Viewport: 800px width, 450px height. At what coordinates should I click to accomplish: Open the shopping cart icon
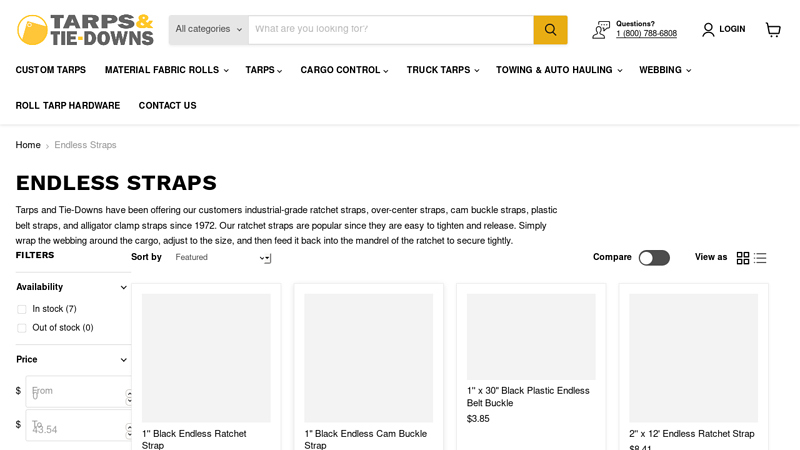coord(773,30)
